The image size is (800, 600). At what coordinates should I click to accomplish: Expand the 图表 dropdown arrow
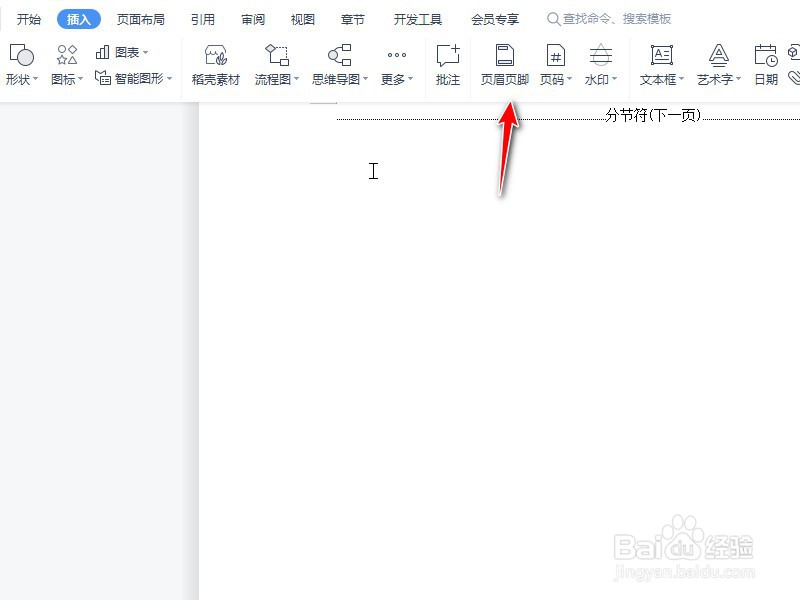[145, 52]
